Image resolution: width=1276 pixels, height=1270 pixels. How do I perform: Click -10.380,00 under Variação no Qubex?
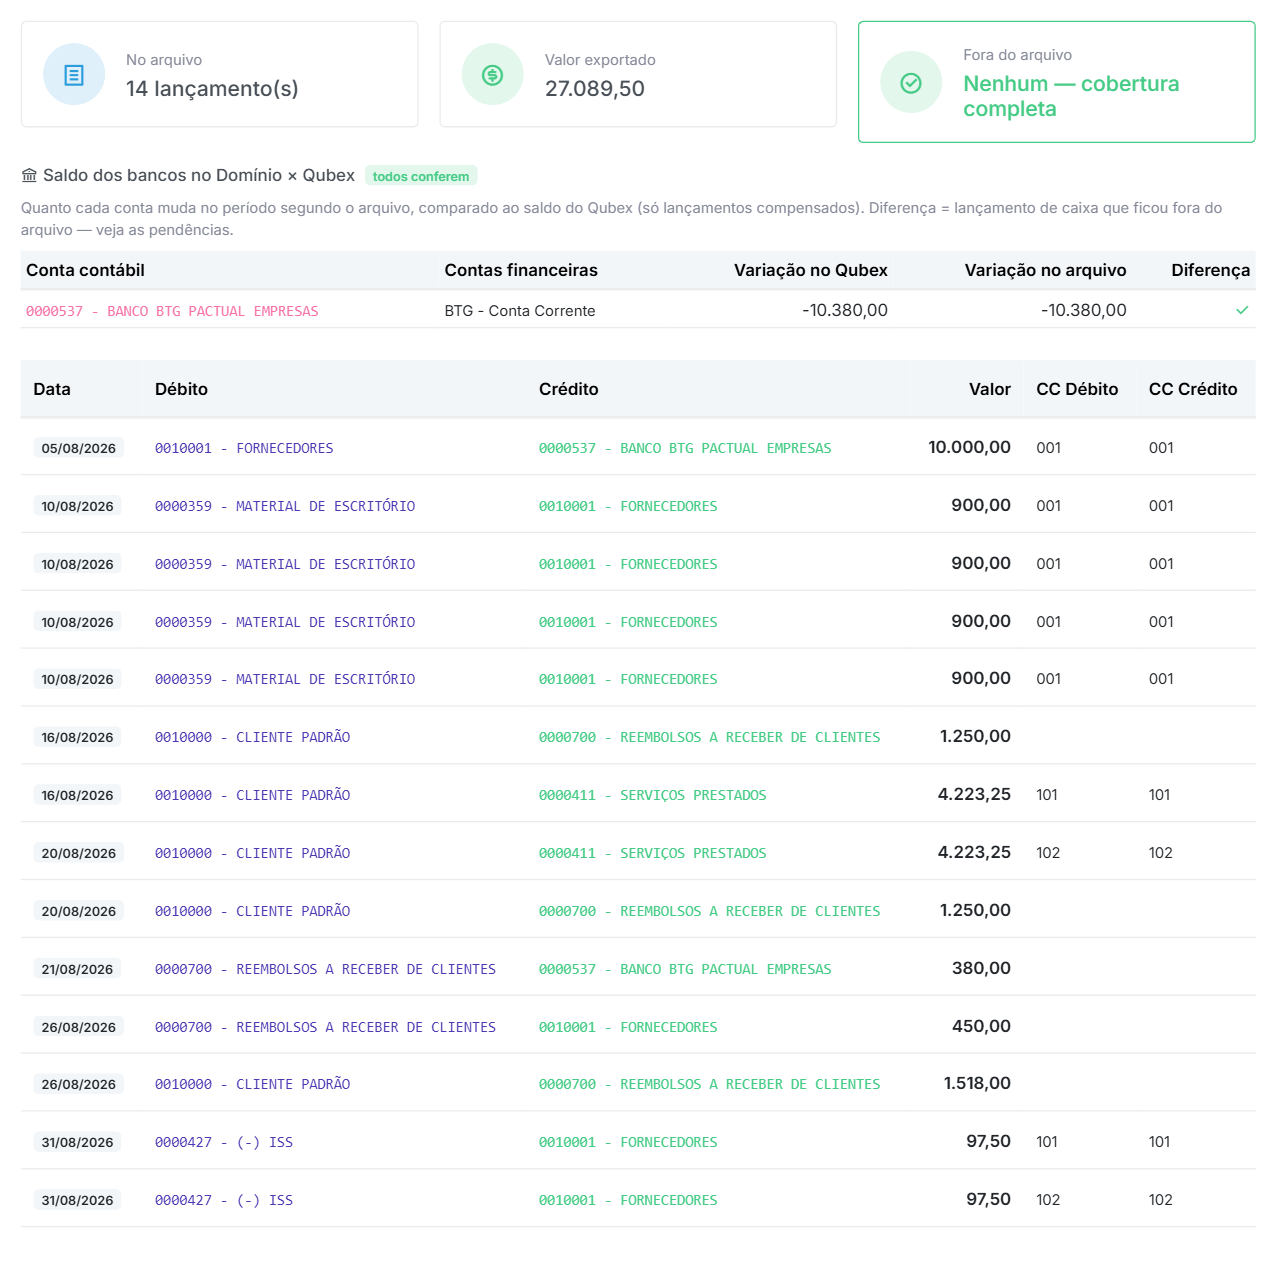click(845, 310)
